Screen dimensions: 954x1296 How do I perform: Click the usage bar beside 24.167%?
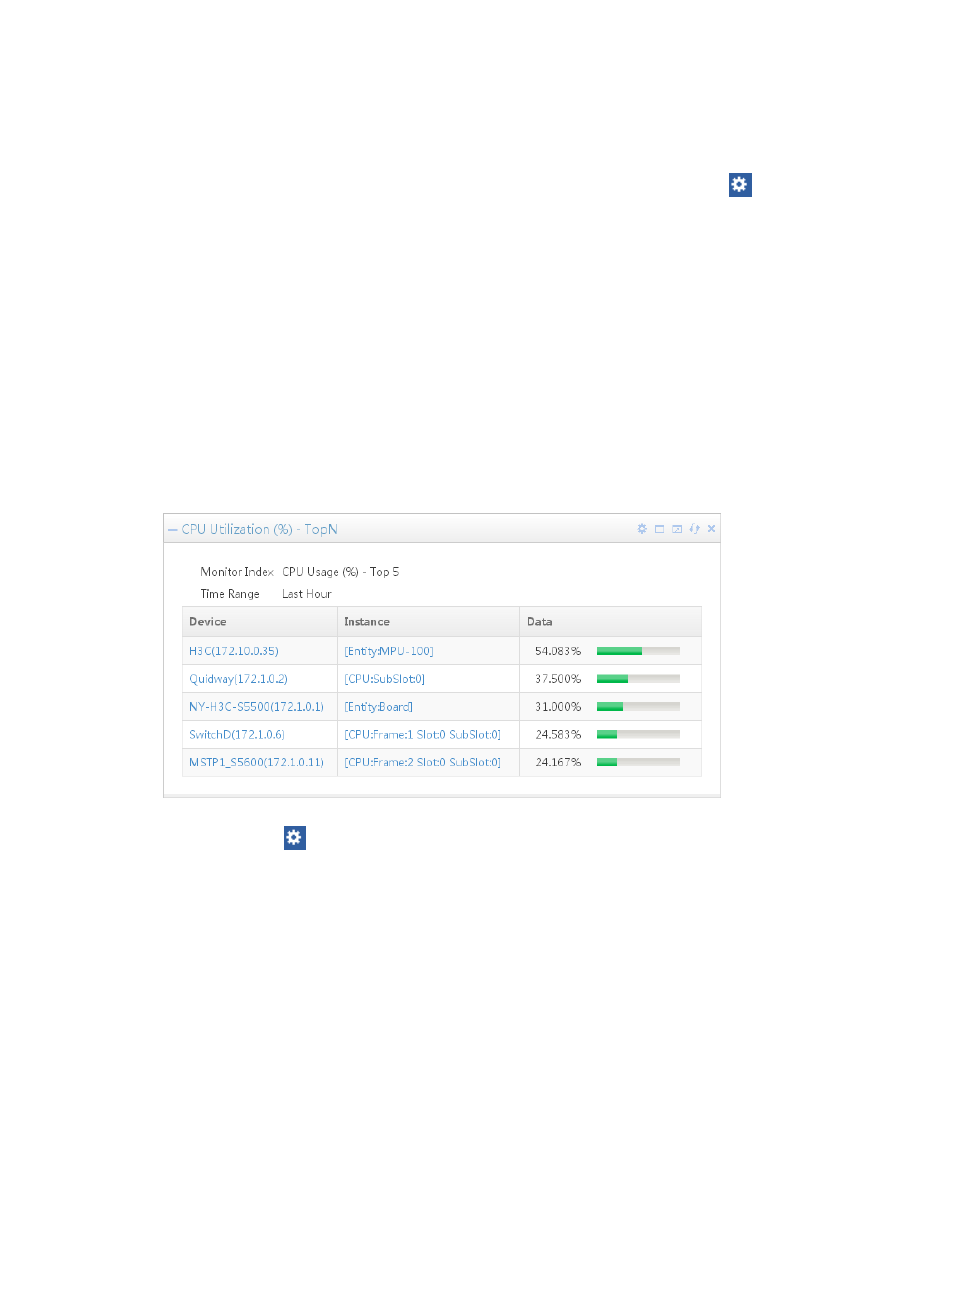click(638, 763)
